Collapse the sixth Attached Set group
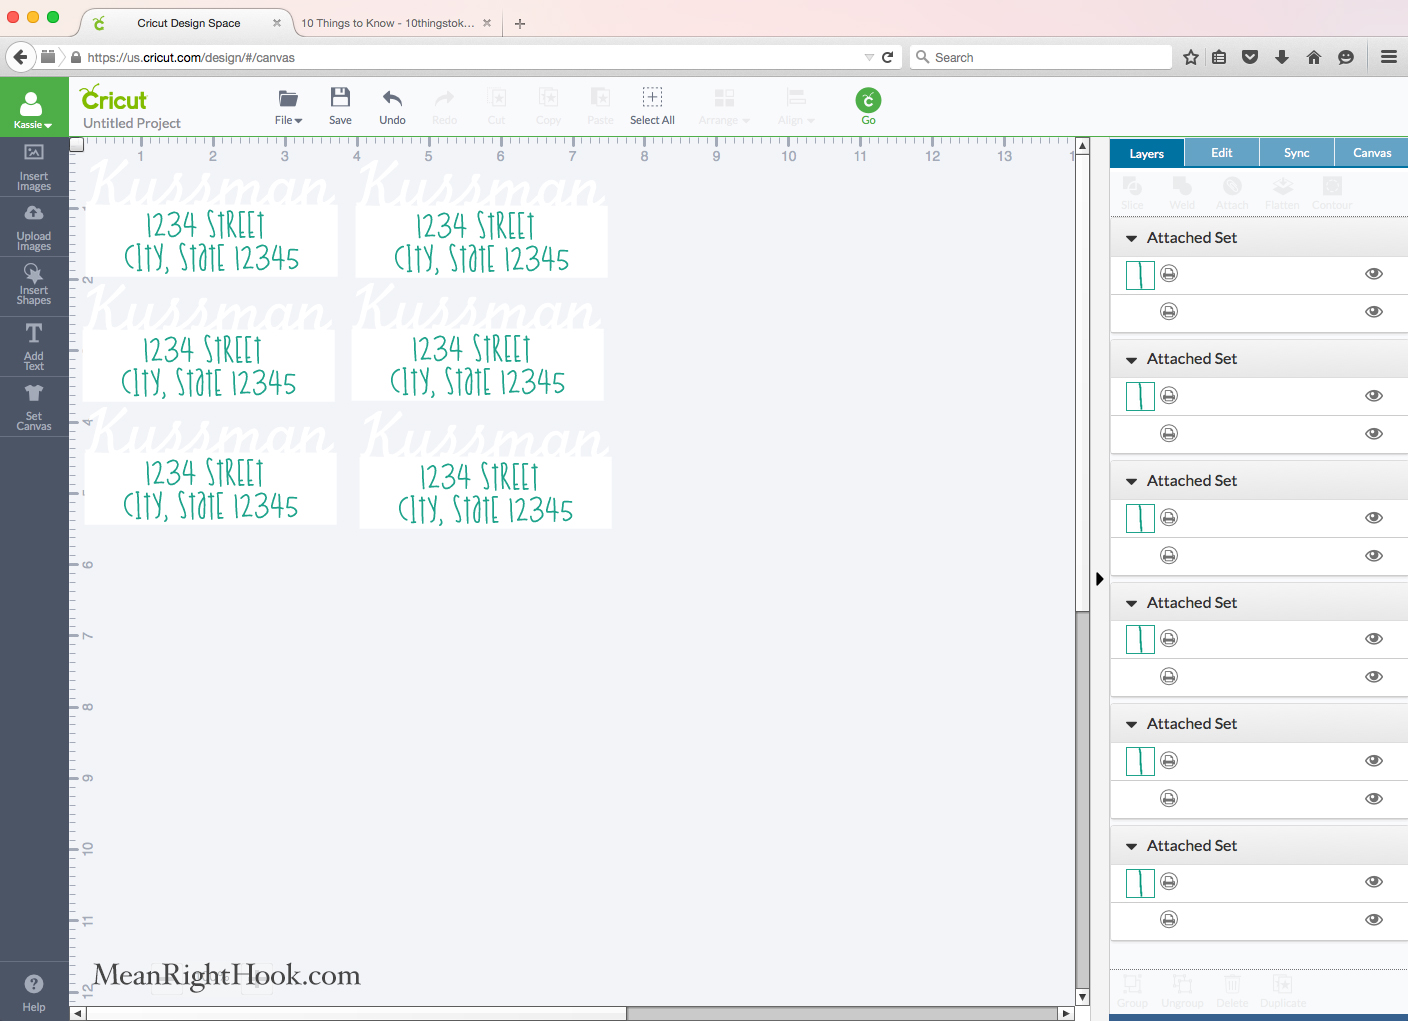 pyautogui.click(x=1131, y=847)
